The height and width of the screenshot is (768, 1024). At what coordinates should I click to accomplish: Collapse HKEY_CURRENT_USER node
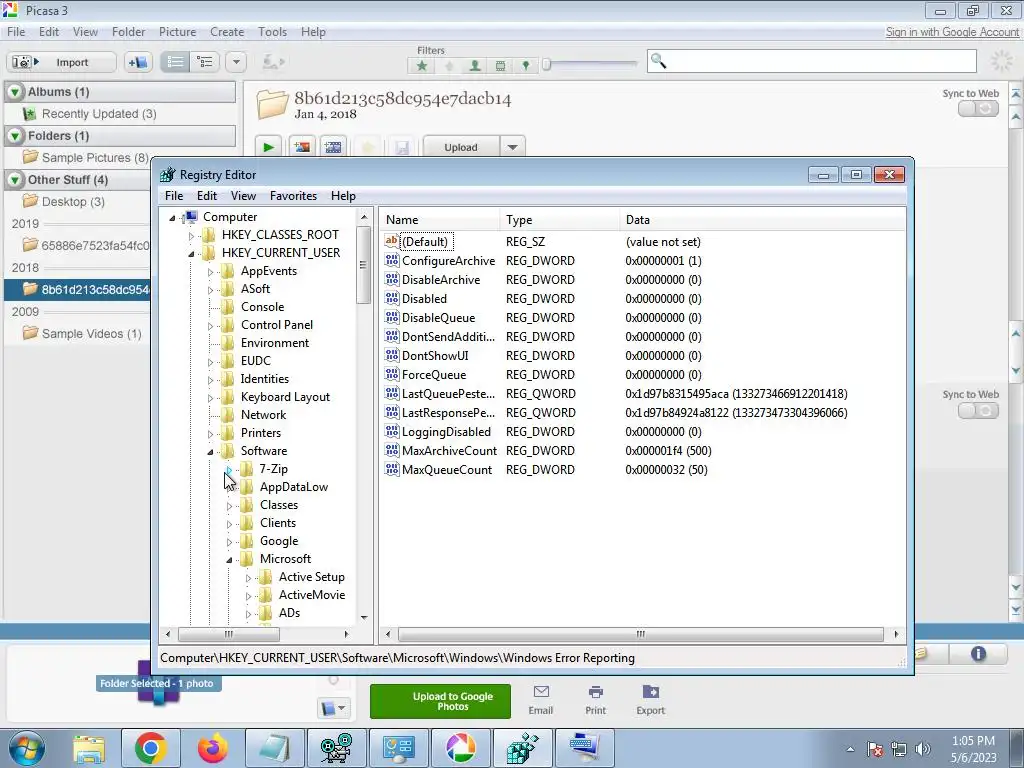coord(191,253)
